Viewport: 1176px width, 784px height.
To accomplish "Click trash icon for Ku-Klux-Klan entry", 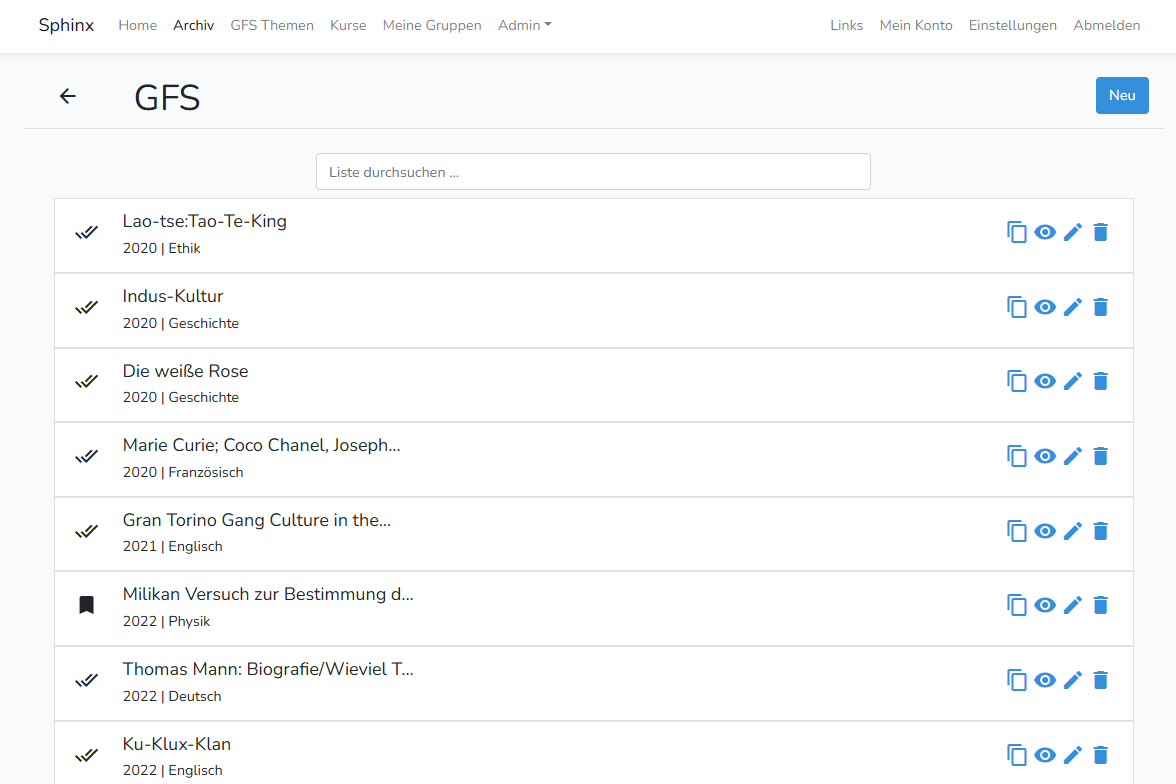I will pyautogui.click(x=1101, y=755).
